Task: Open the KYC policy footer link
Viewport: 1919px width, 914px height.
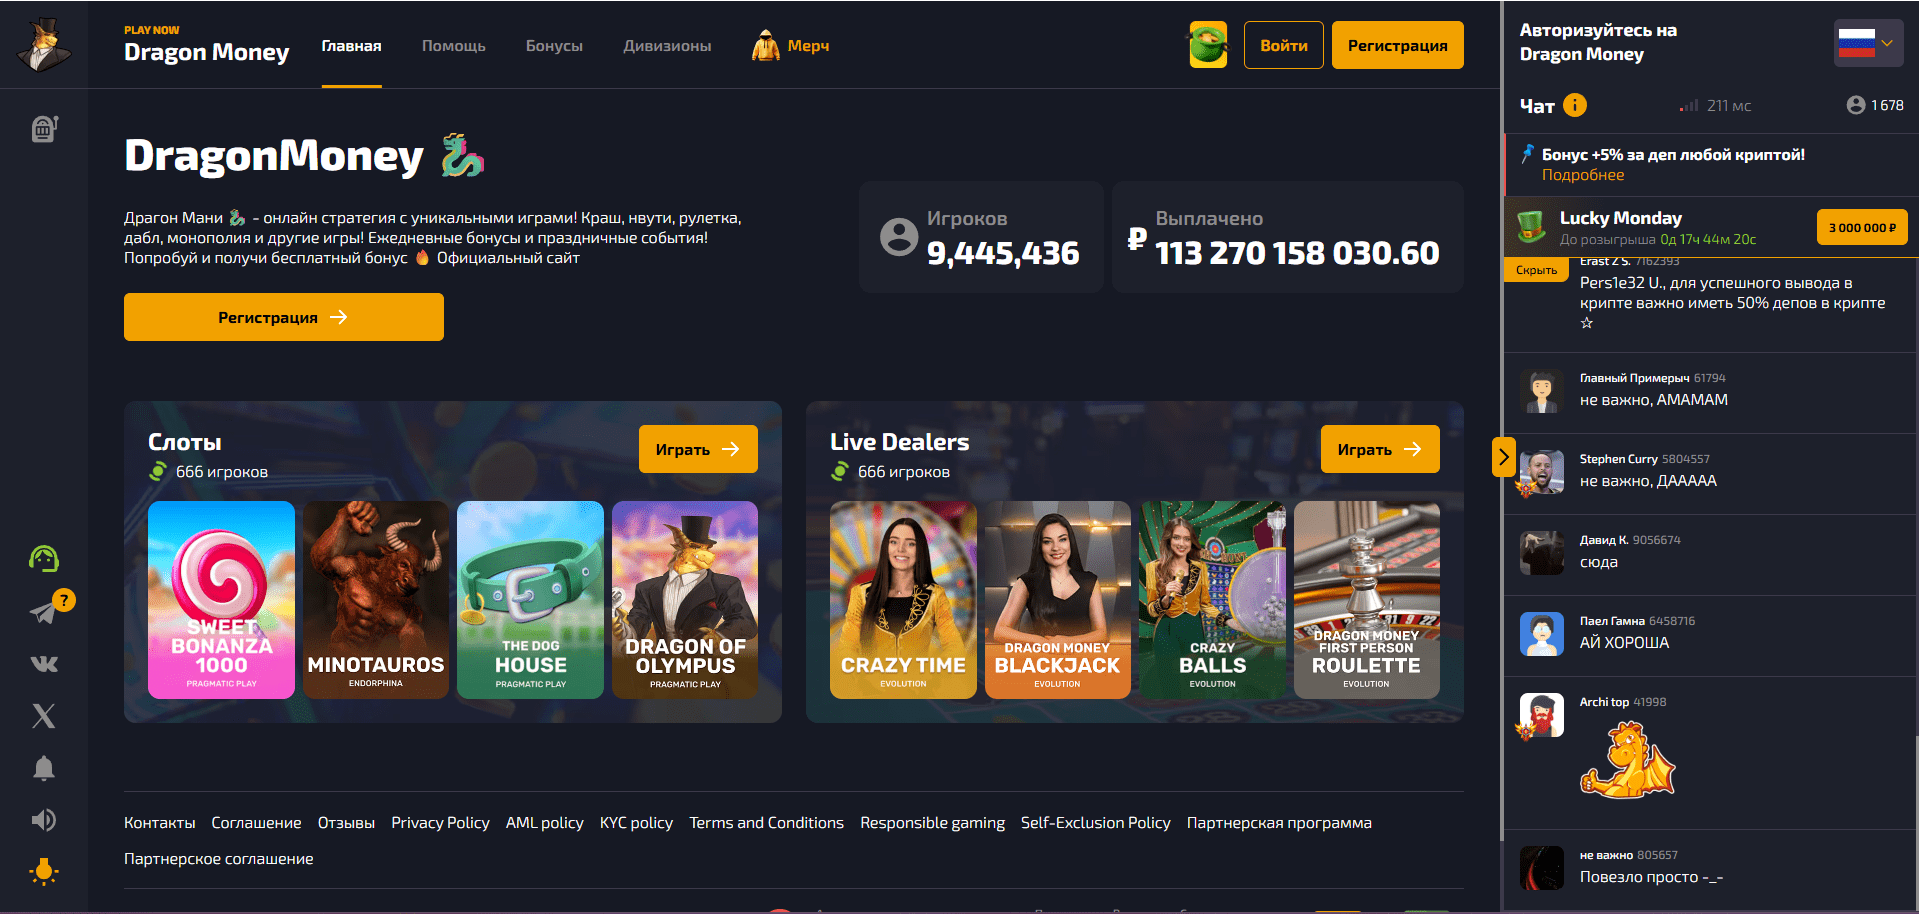Action: 636,822
